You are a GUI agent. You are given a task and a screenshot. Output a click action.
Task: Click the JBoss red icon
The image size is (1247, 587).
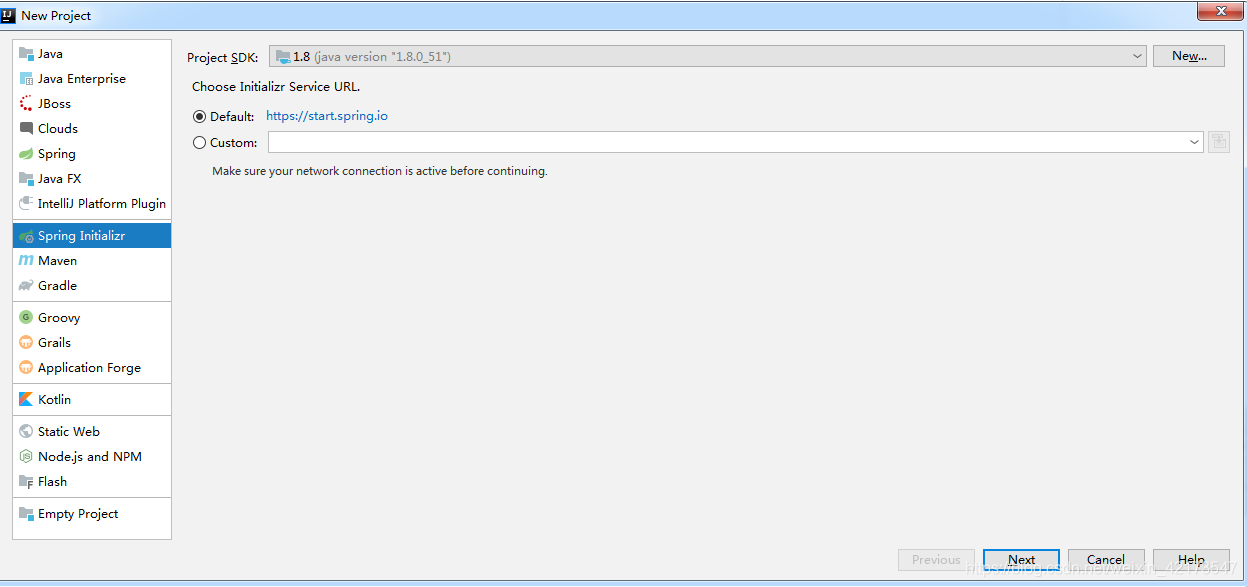pos(26,104)
